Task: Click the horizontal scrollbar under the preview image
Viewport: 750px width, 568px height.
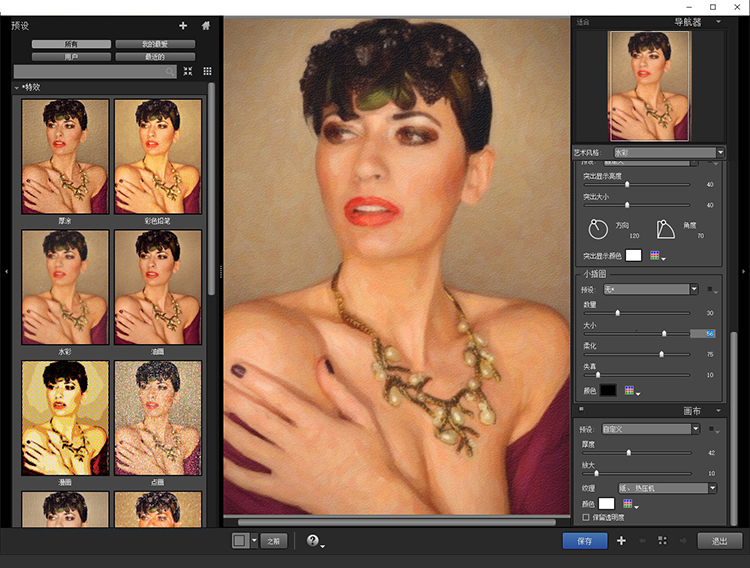Action: click(397, 522)
